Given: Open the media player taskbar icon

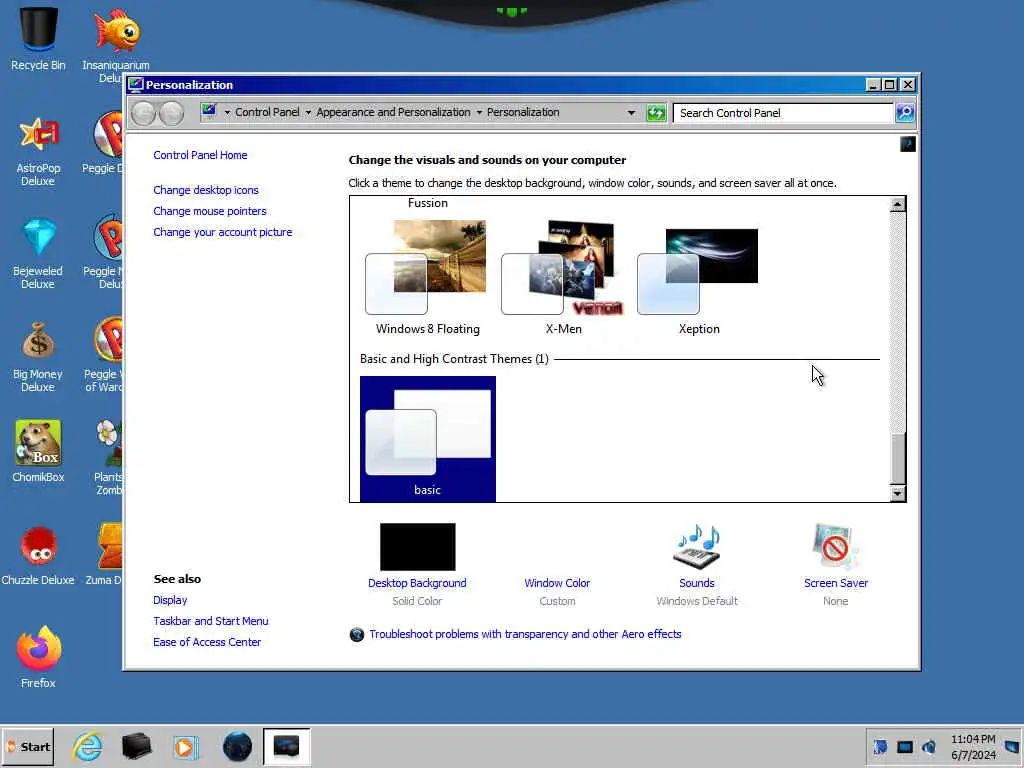Looking at the screenshot, I should click(x=186, y=746).
